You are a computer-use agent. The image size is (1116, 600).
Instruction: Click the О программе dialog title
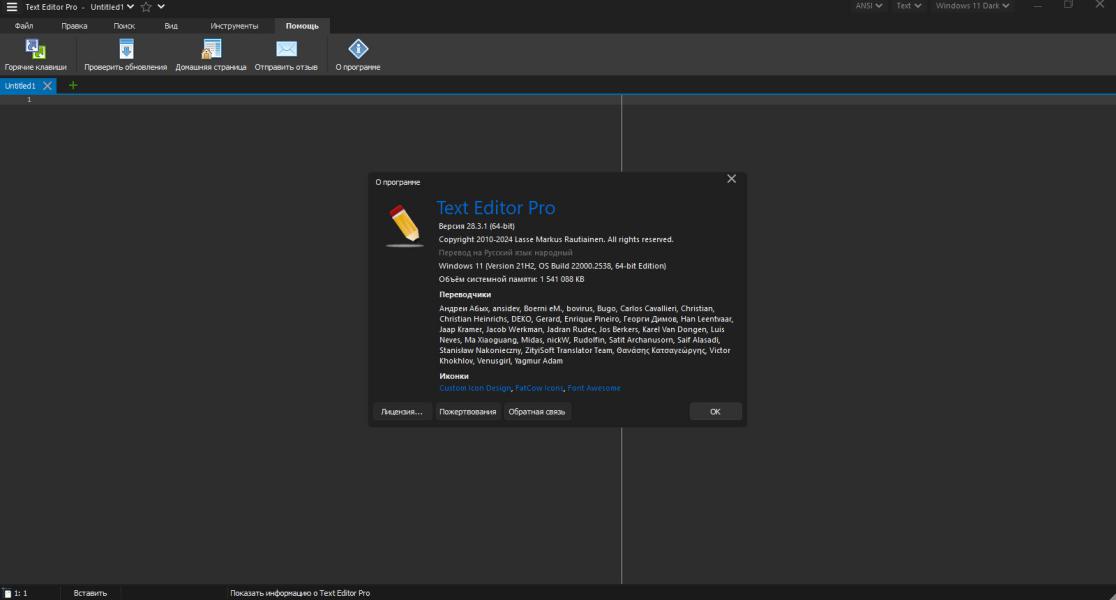coord(398,182)
